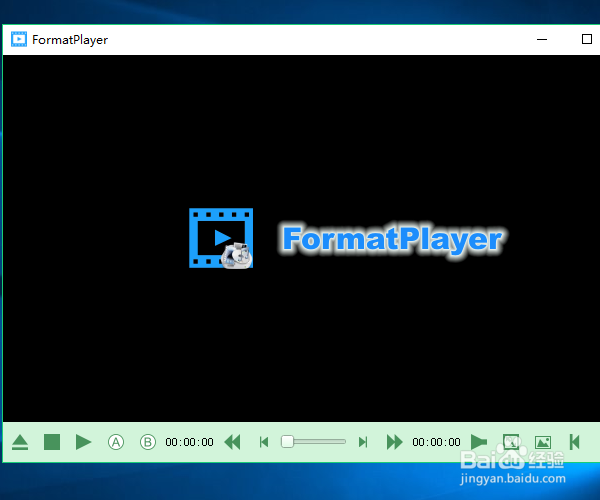The image size is (600, 500).
Task: Maximize the FormatPlayer window
Action: (587, 39)
